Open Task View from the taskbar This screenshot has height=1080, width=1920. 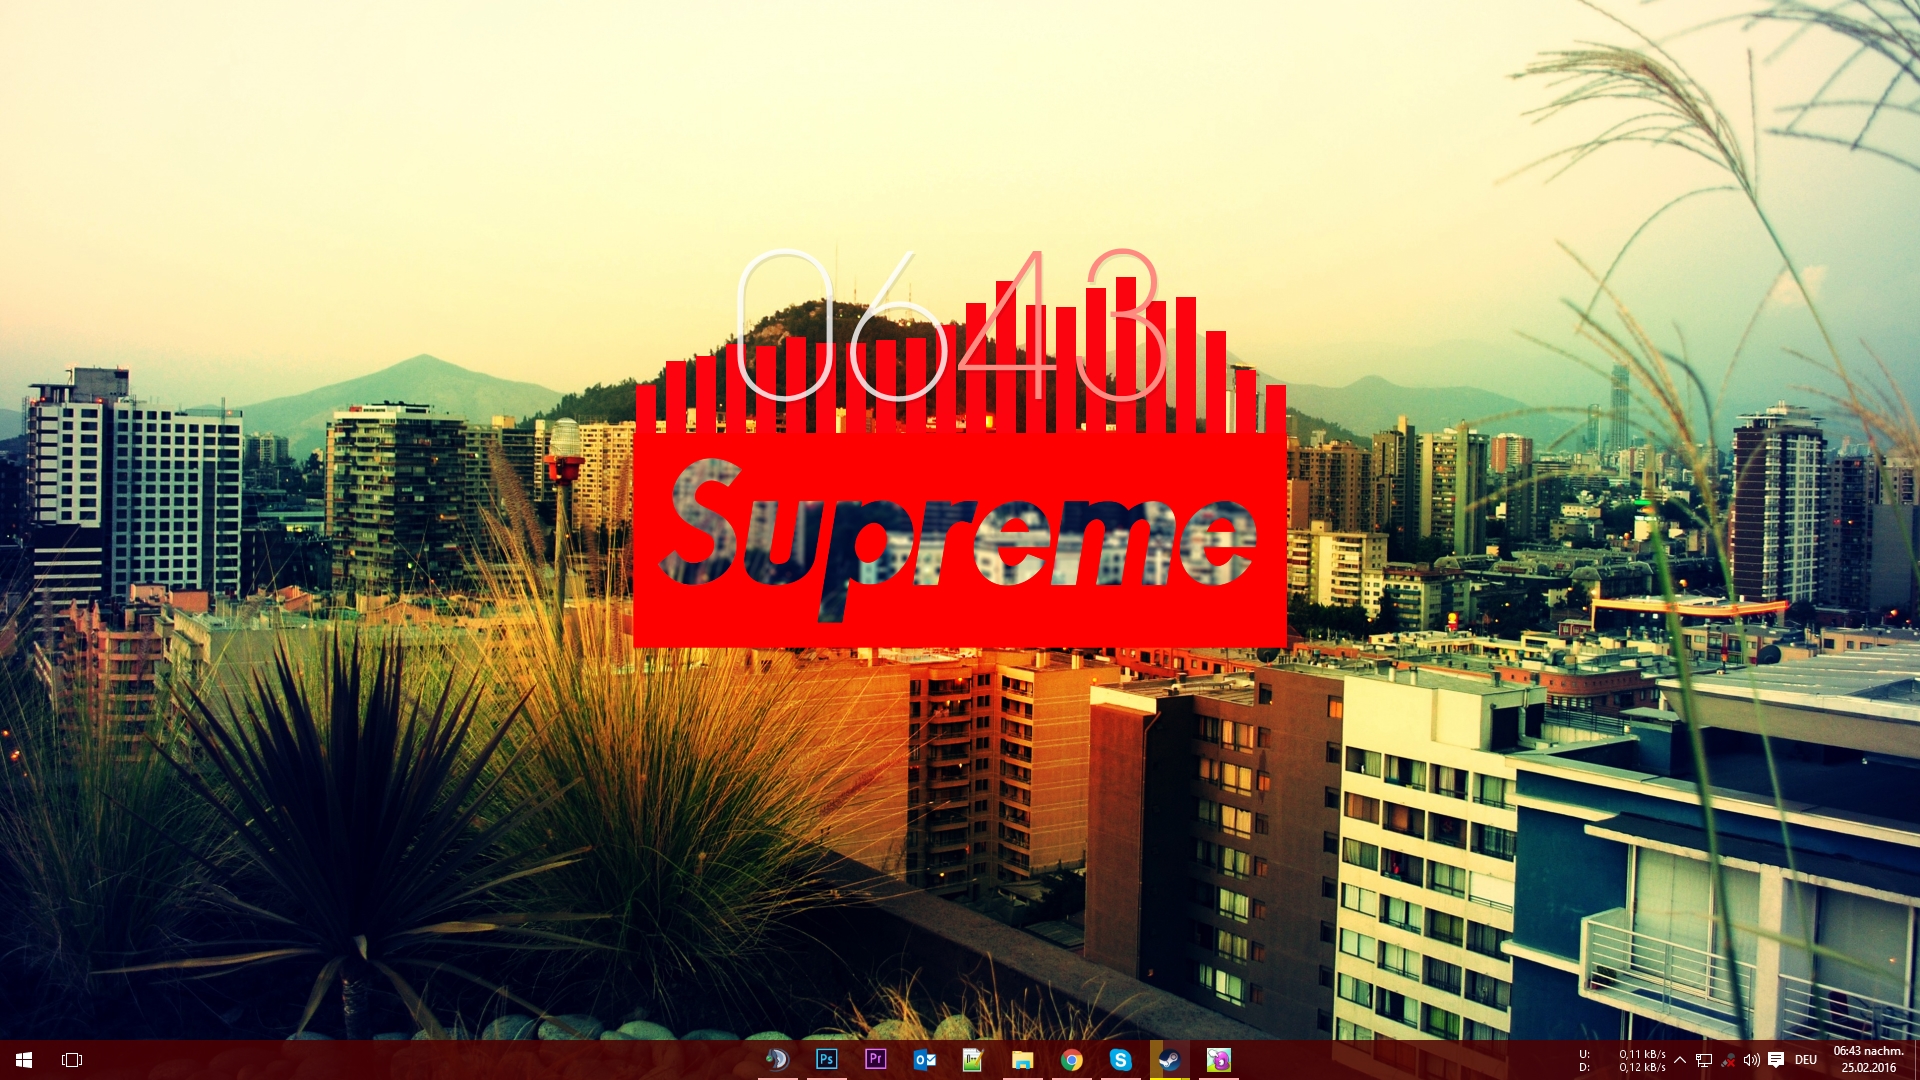[x=72, y=1060]
